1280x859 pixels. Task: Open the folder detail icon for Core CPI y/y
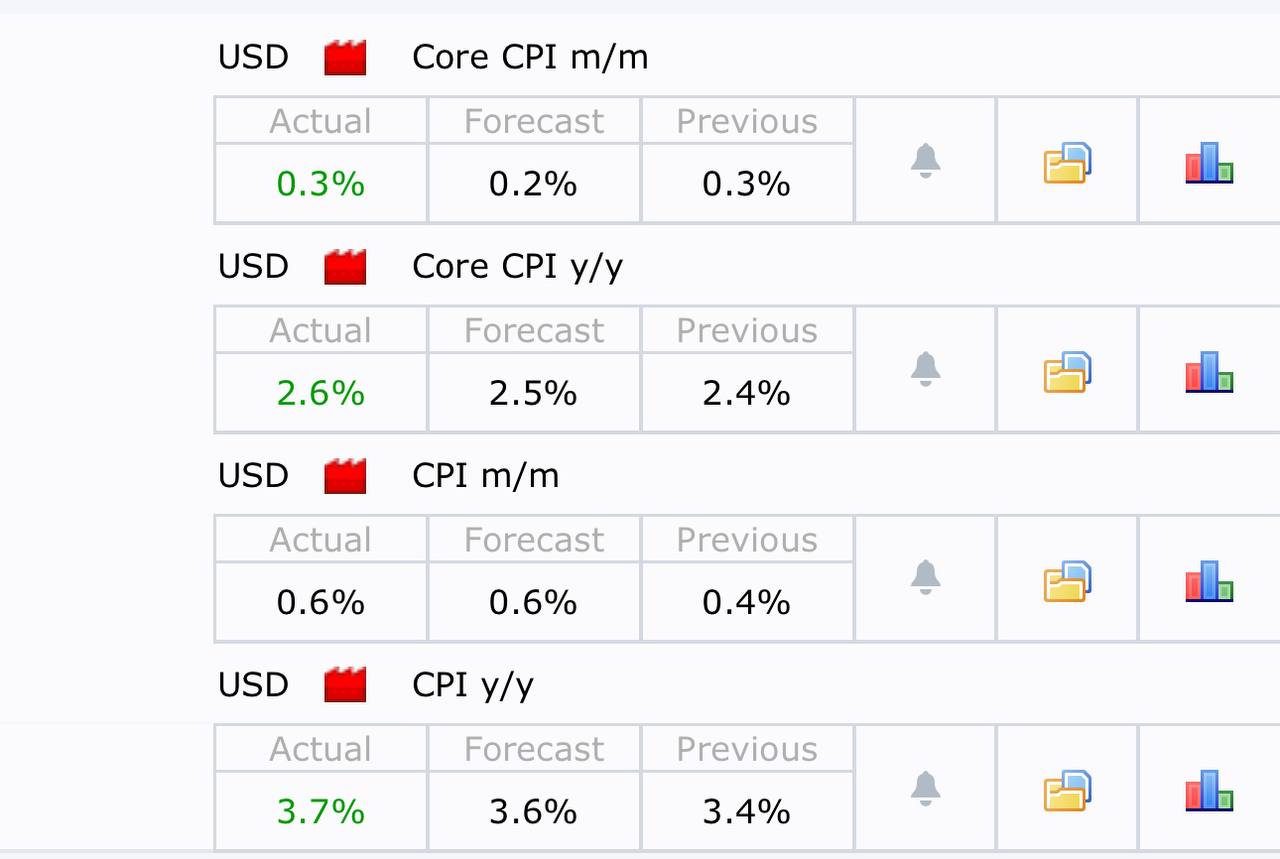pyautogui.click(x=1067, y=372)
